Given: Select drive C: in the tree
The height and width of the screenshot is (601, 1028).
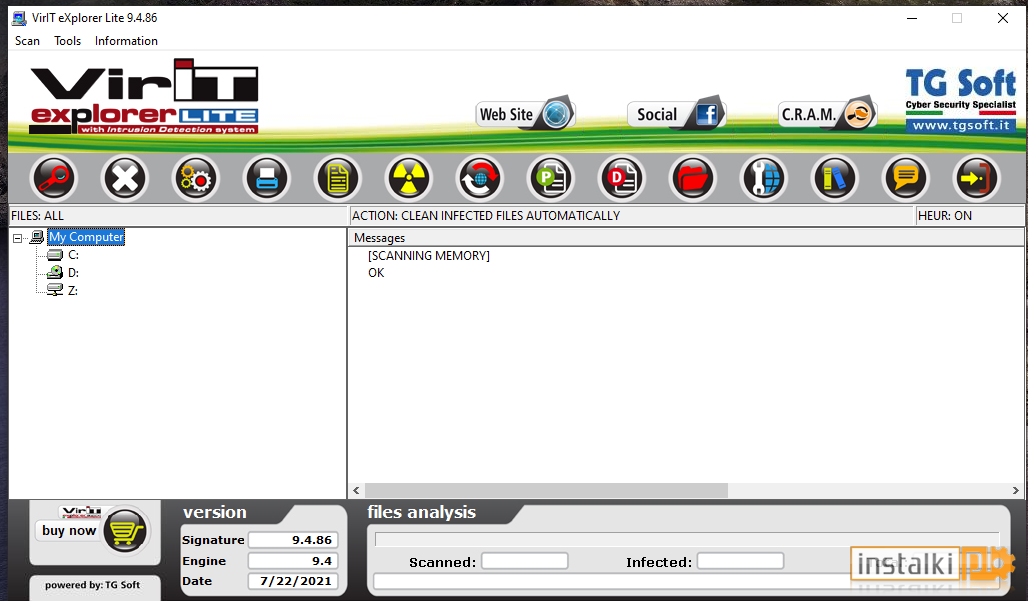Looking at the screenshot, I should (x=73, y=255).
